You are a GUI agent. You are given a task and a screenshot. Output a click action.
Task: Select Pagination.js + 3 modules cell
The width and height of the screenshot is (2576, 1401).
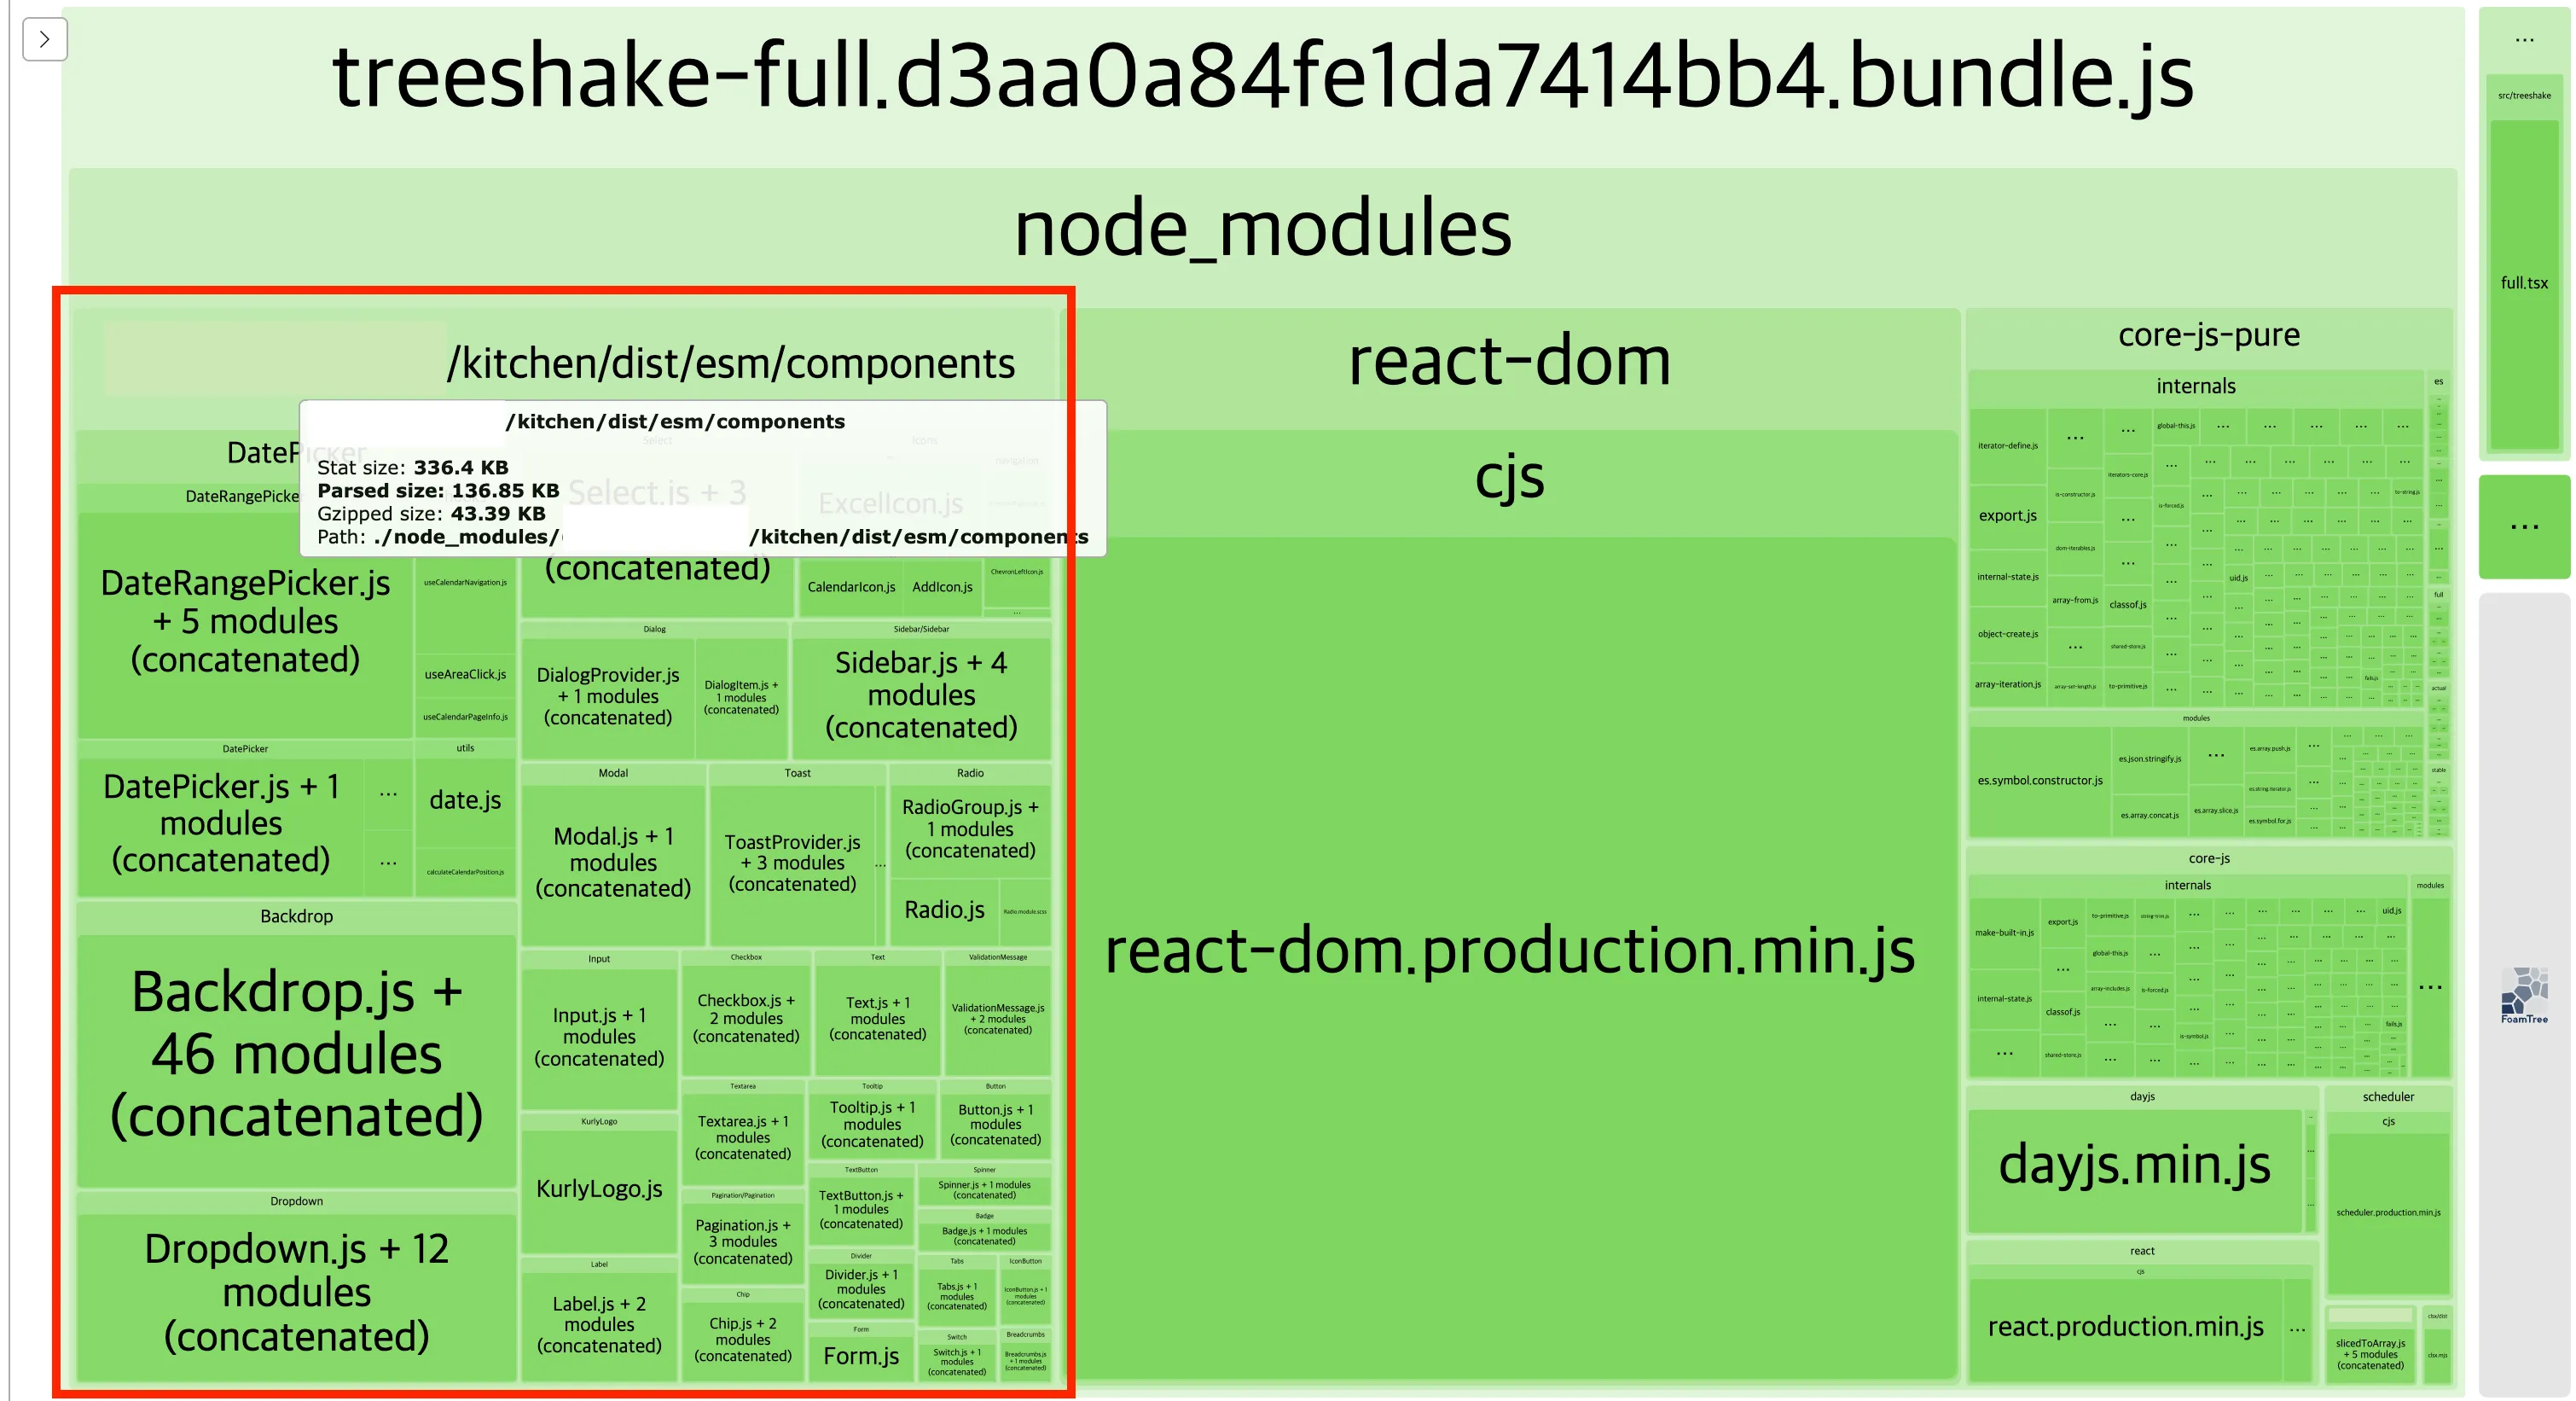point(743,1243)
